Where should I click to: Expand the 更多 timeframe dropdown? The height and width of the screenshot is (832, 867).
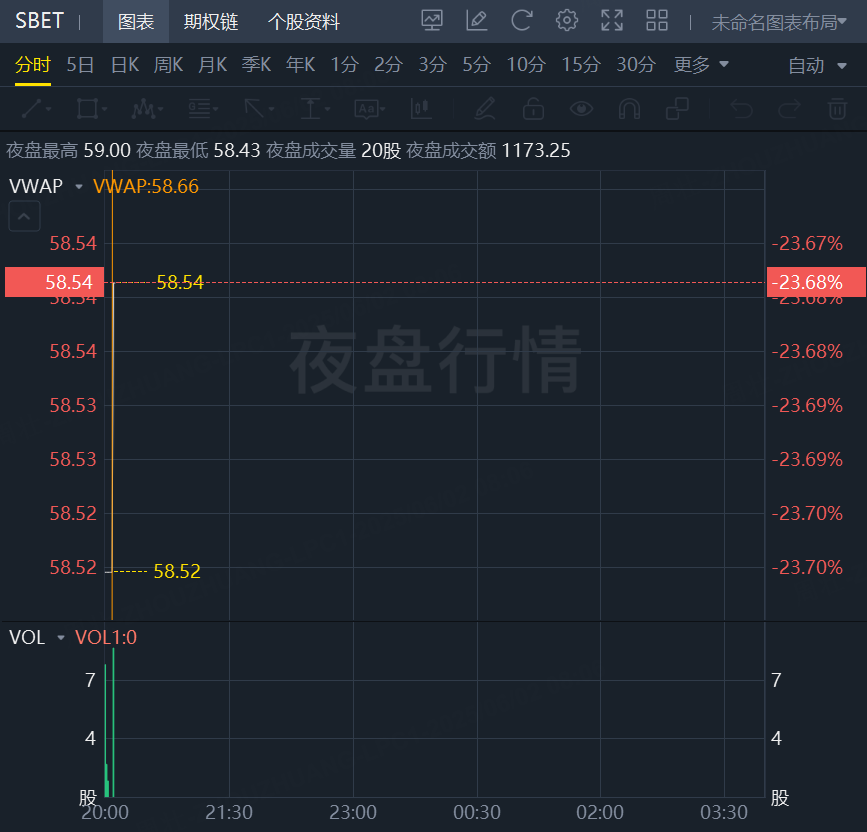tap(701, 65)
